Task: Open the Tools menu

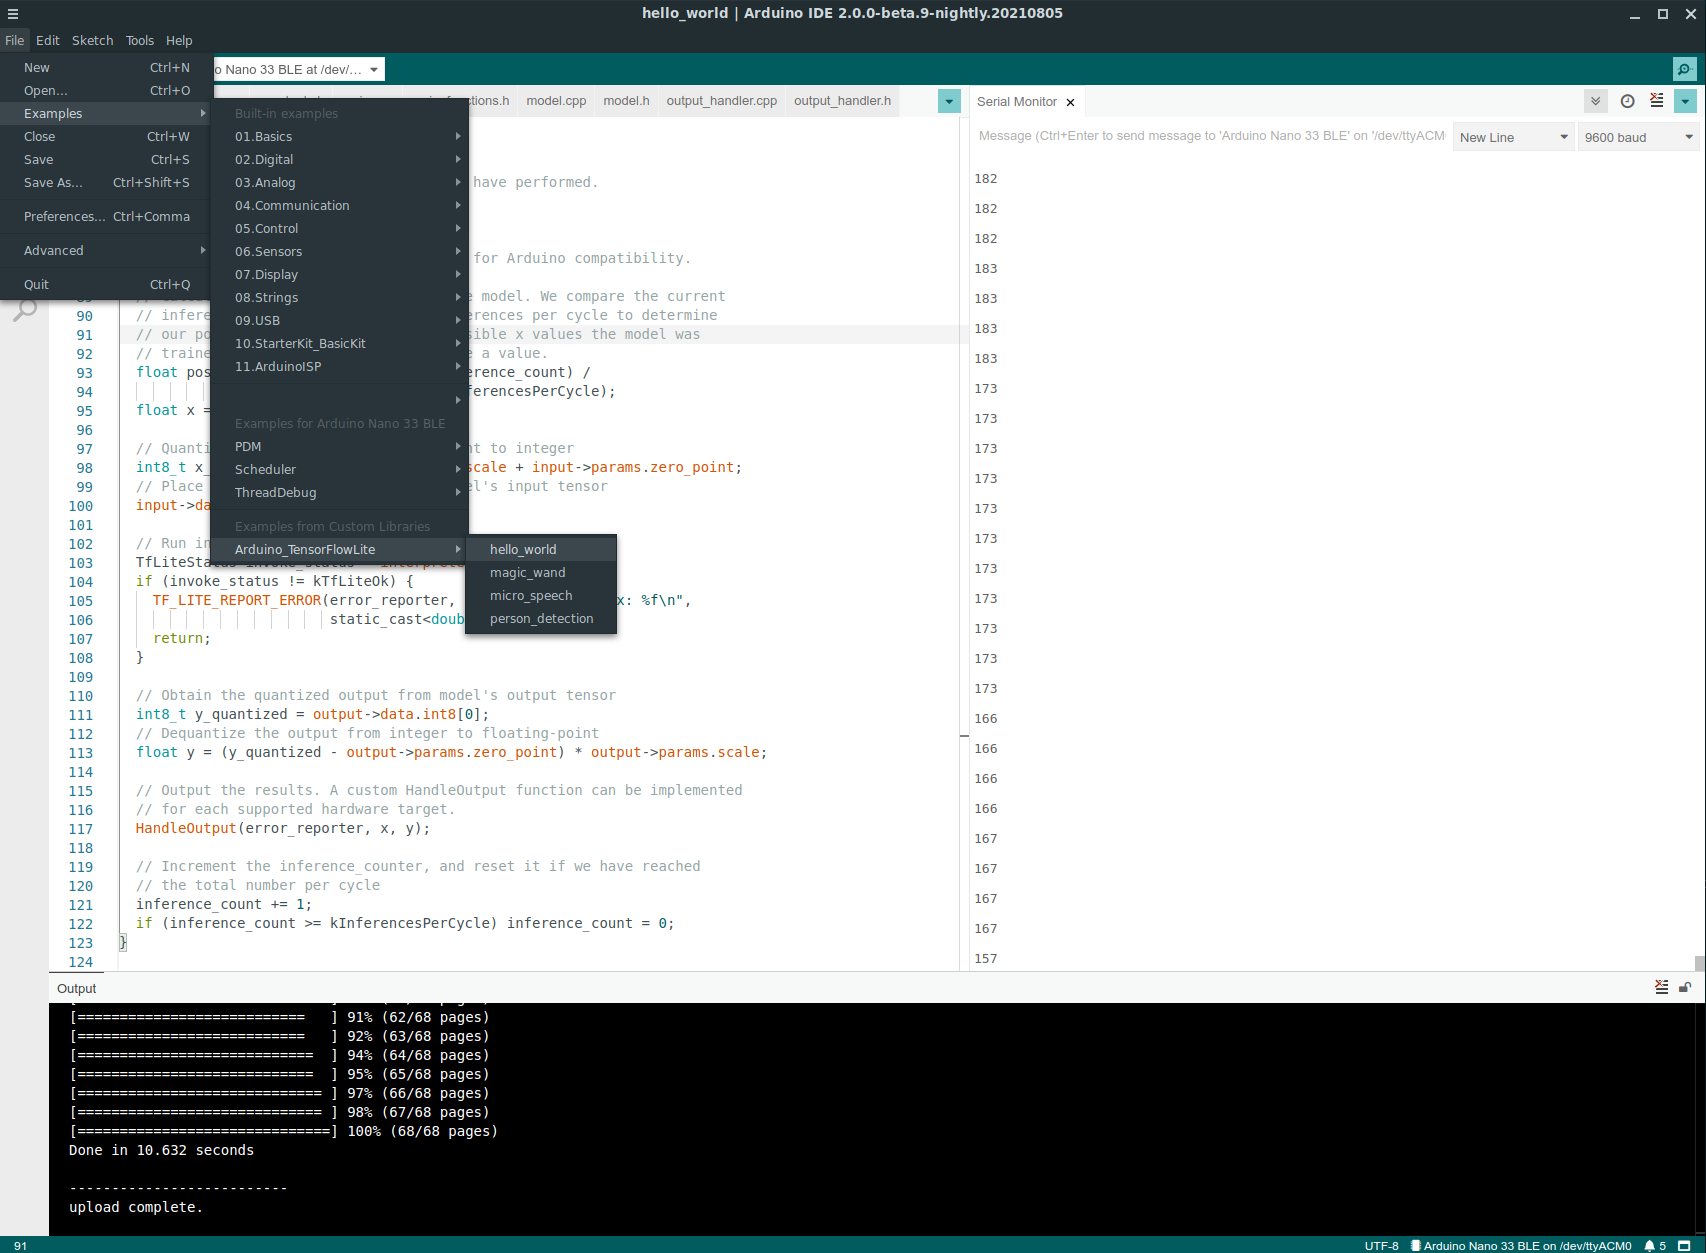Action: [140, 40]
